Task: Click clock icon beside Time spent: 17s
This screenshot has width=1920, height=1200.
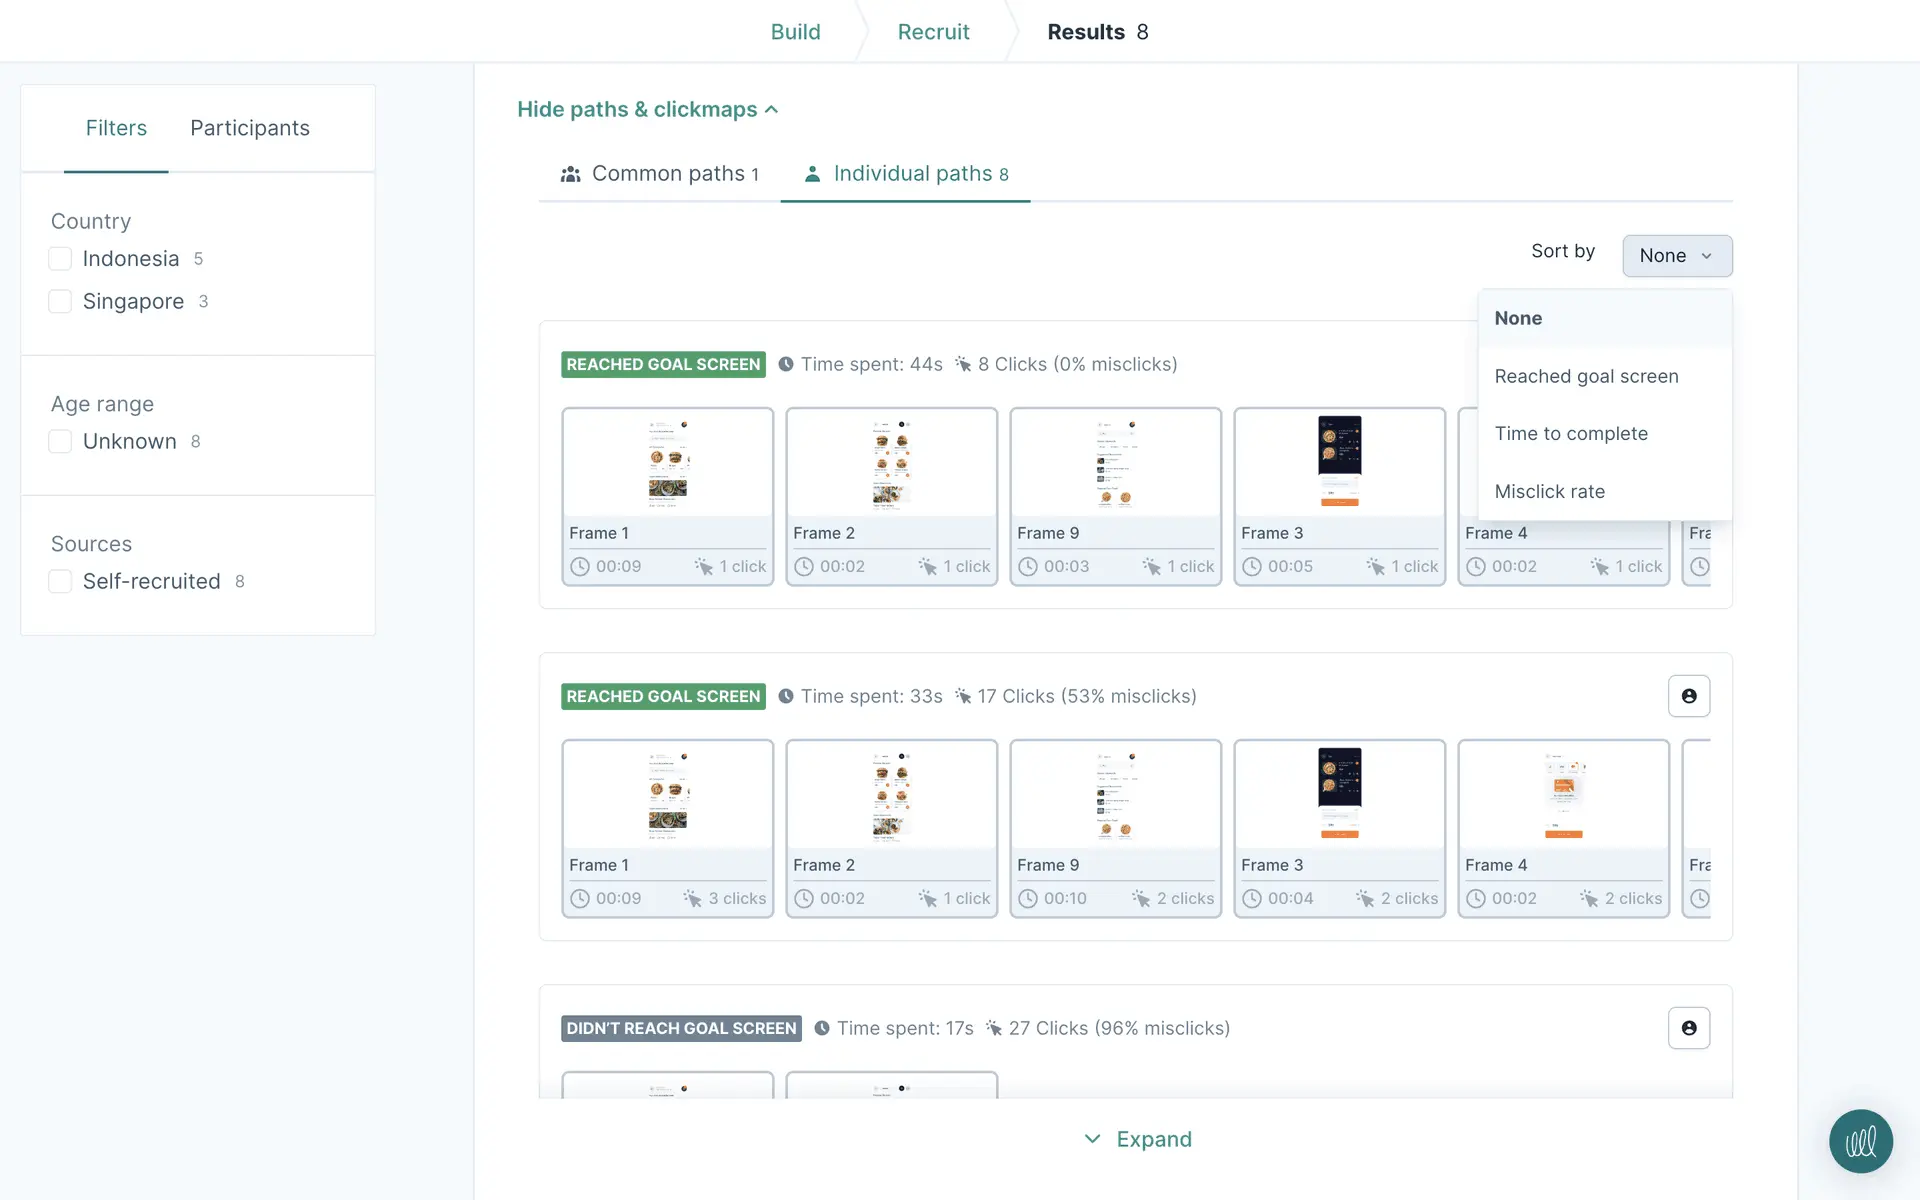Action: click(x=822, y=1028)
